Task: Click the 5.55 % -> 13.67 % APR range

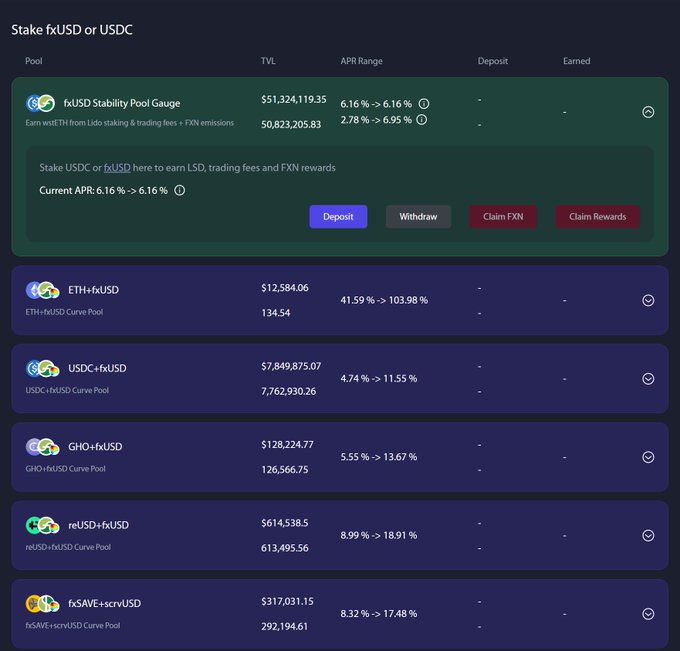Action: pyautogui.click(x=379, y=457)
